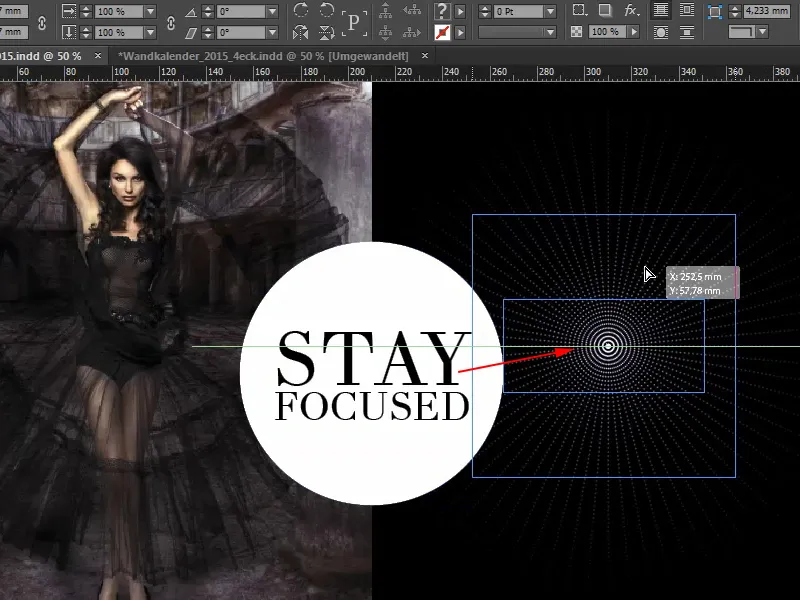
Task: Click the Rotate 90° counter-clockwise icon
Action: pos(327,11)
